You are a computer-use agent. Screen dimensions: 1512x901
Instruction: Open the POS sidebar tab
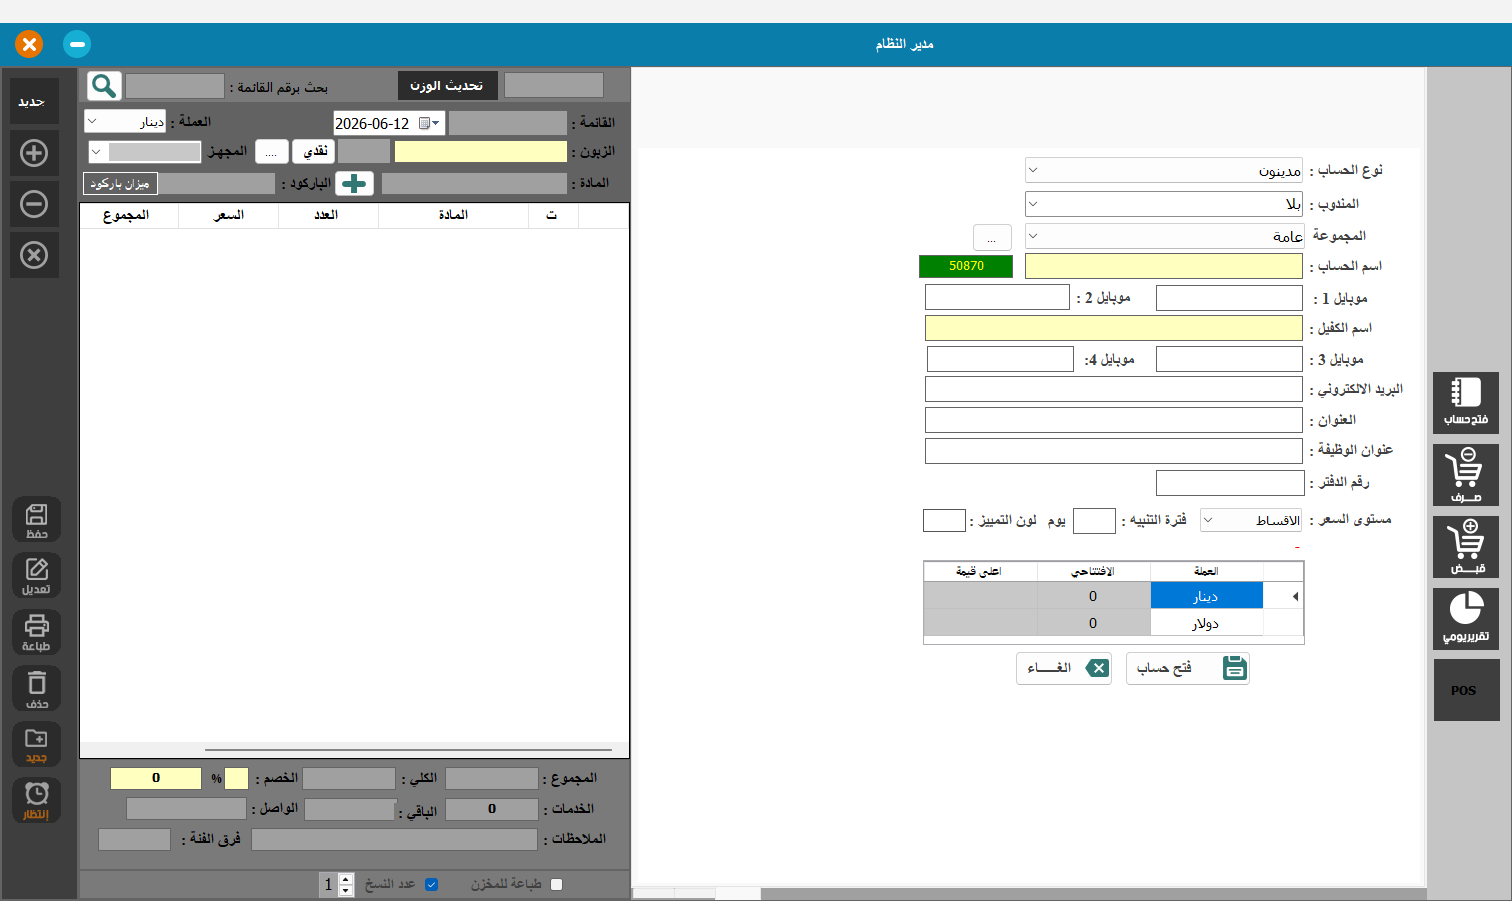[1465, 690]
